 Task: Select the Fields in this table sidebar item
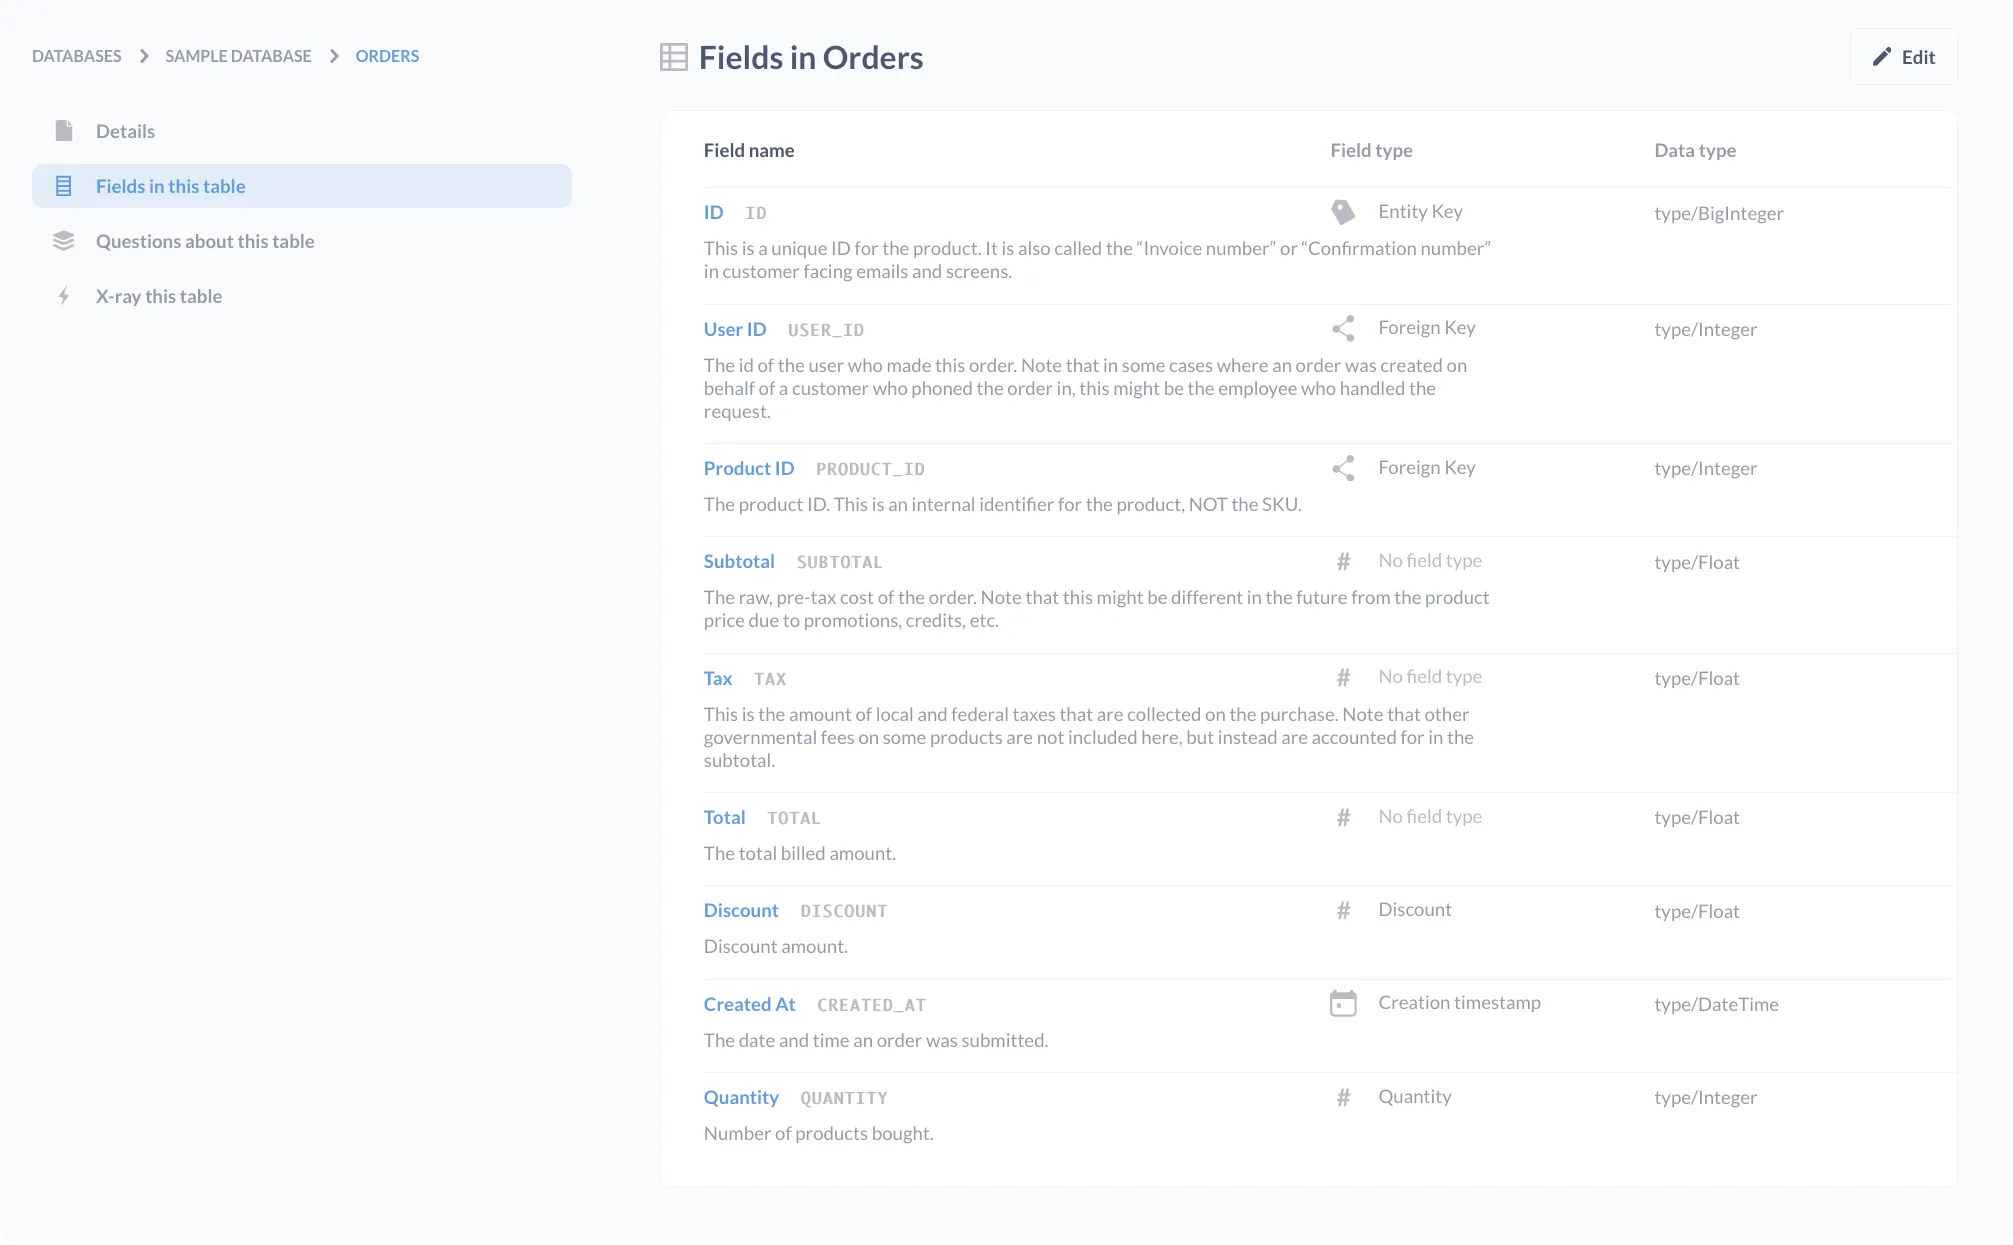tap(170, 185)
